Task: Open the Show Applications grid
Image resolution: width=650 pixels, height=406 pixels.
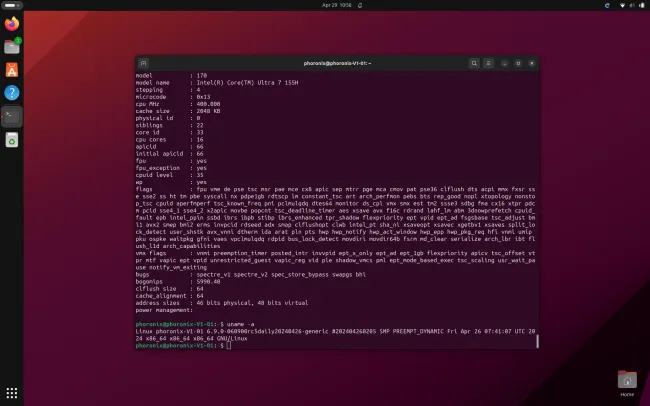Action: tap(13, 392)
